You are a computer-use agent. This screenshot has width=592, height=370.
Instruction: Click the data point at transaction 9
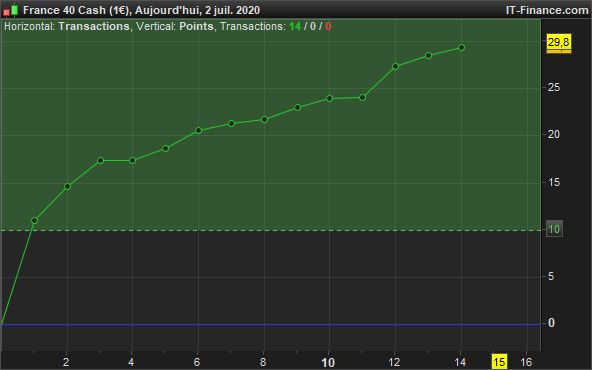298,108
